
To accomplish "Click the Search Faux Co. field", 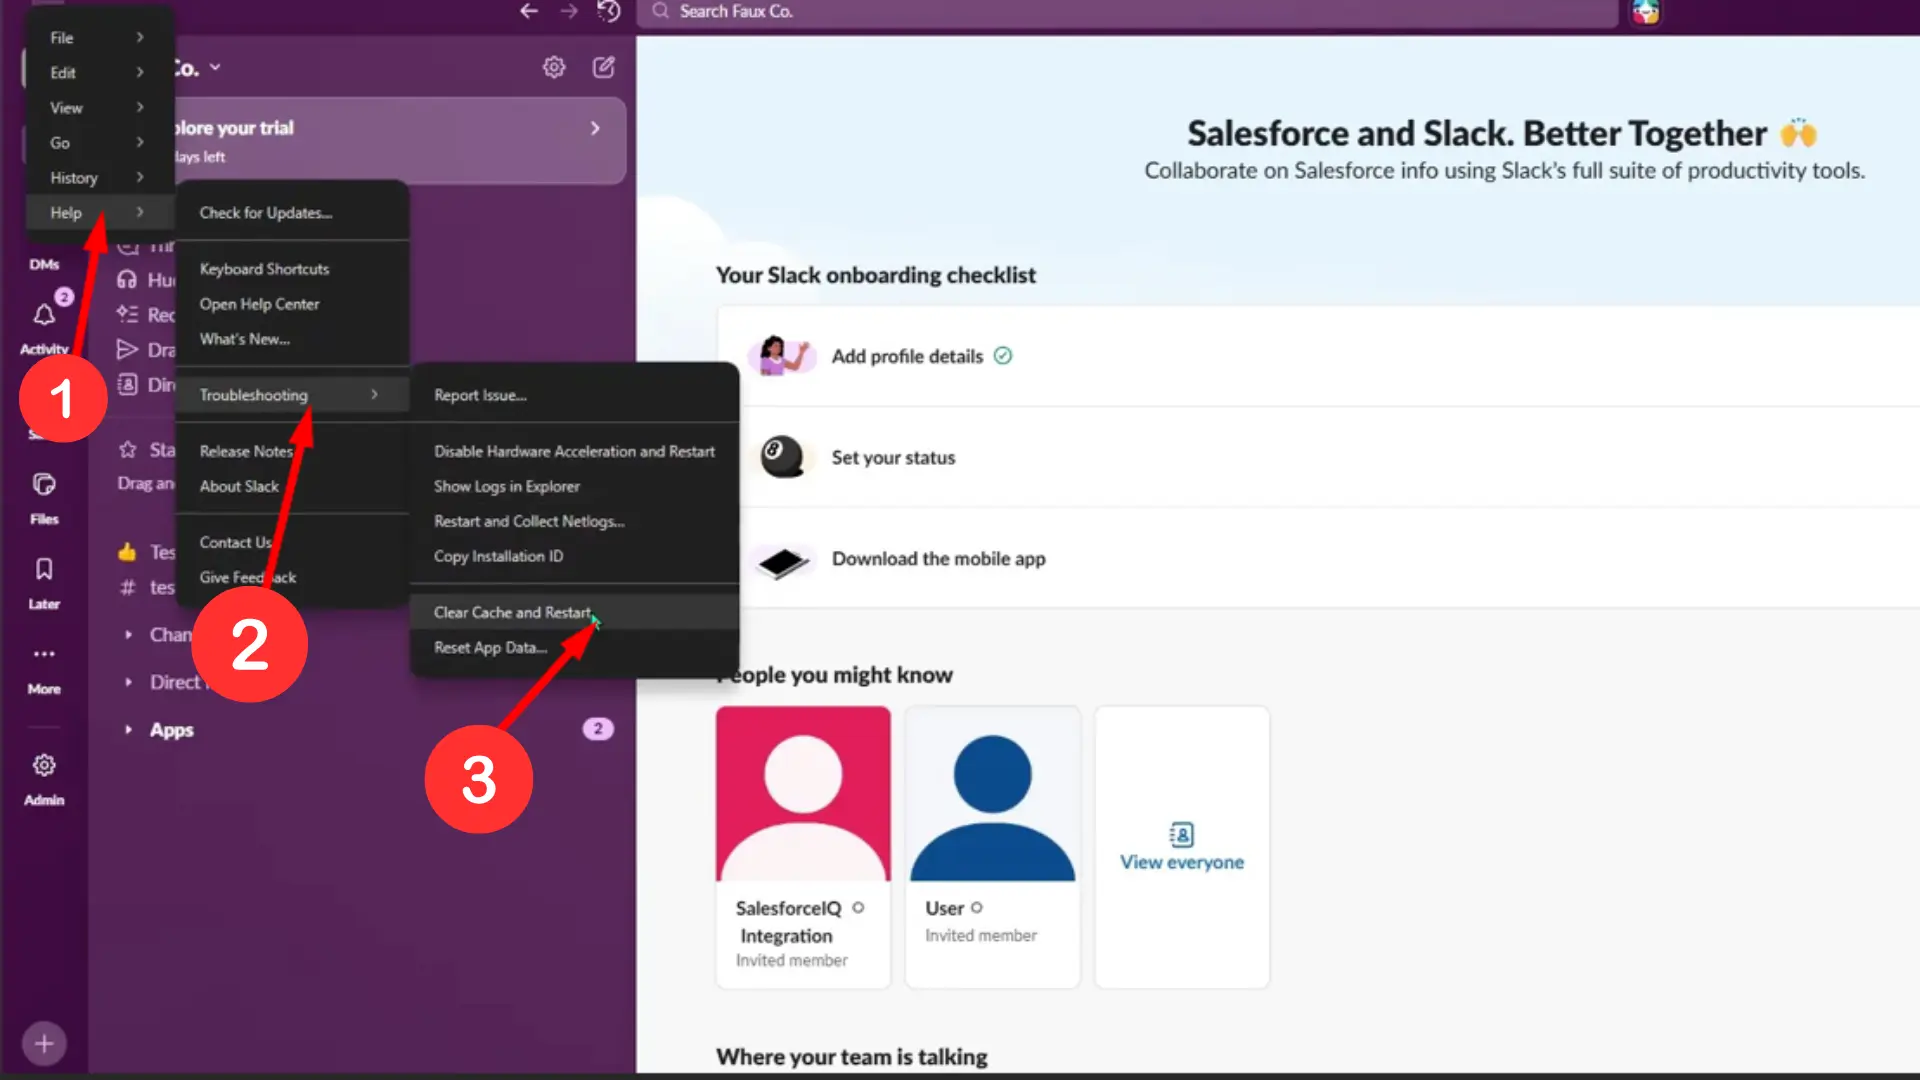I will [1127, 12].
